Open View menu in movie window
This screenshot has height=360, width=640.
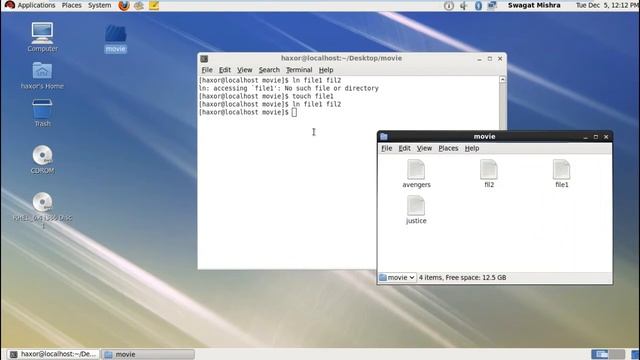[x=424, y=148]
